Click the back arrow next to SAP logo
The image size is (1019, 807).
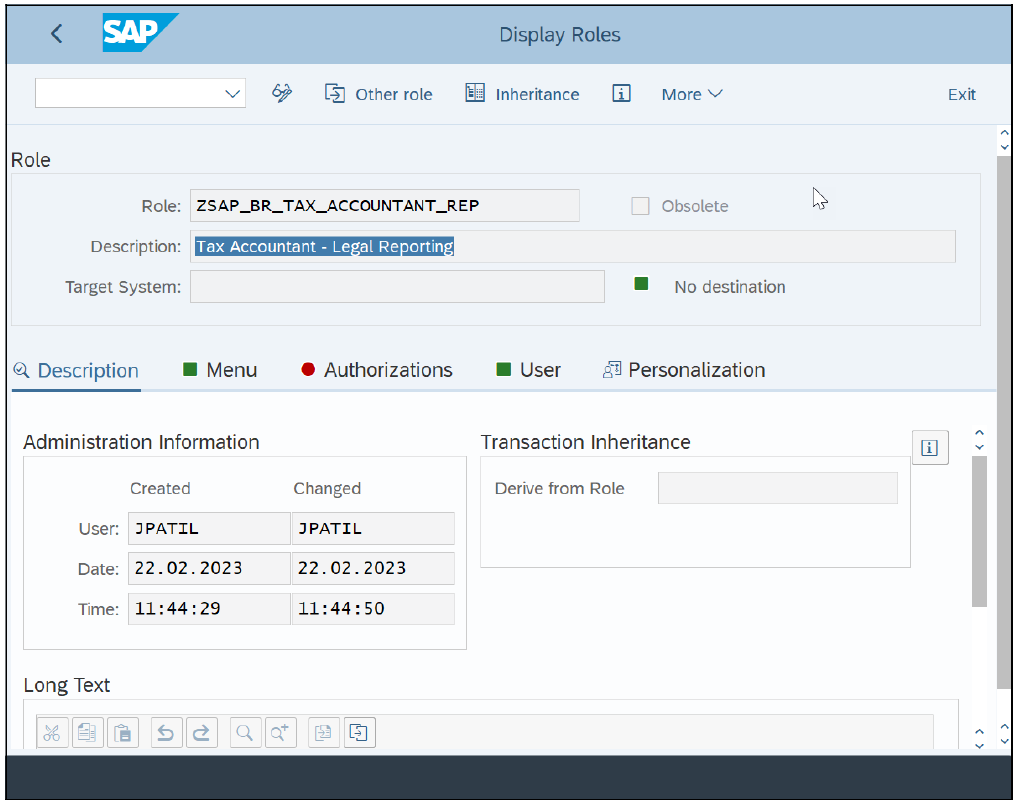point(57,34)
